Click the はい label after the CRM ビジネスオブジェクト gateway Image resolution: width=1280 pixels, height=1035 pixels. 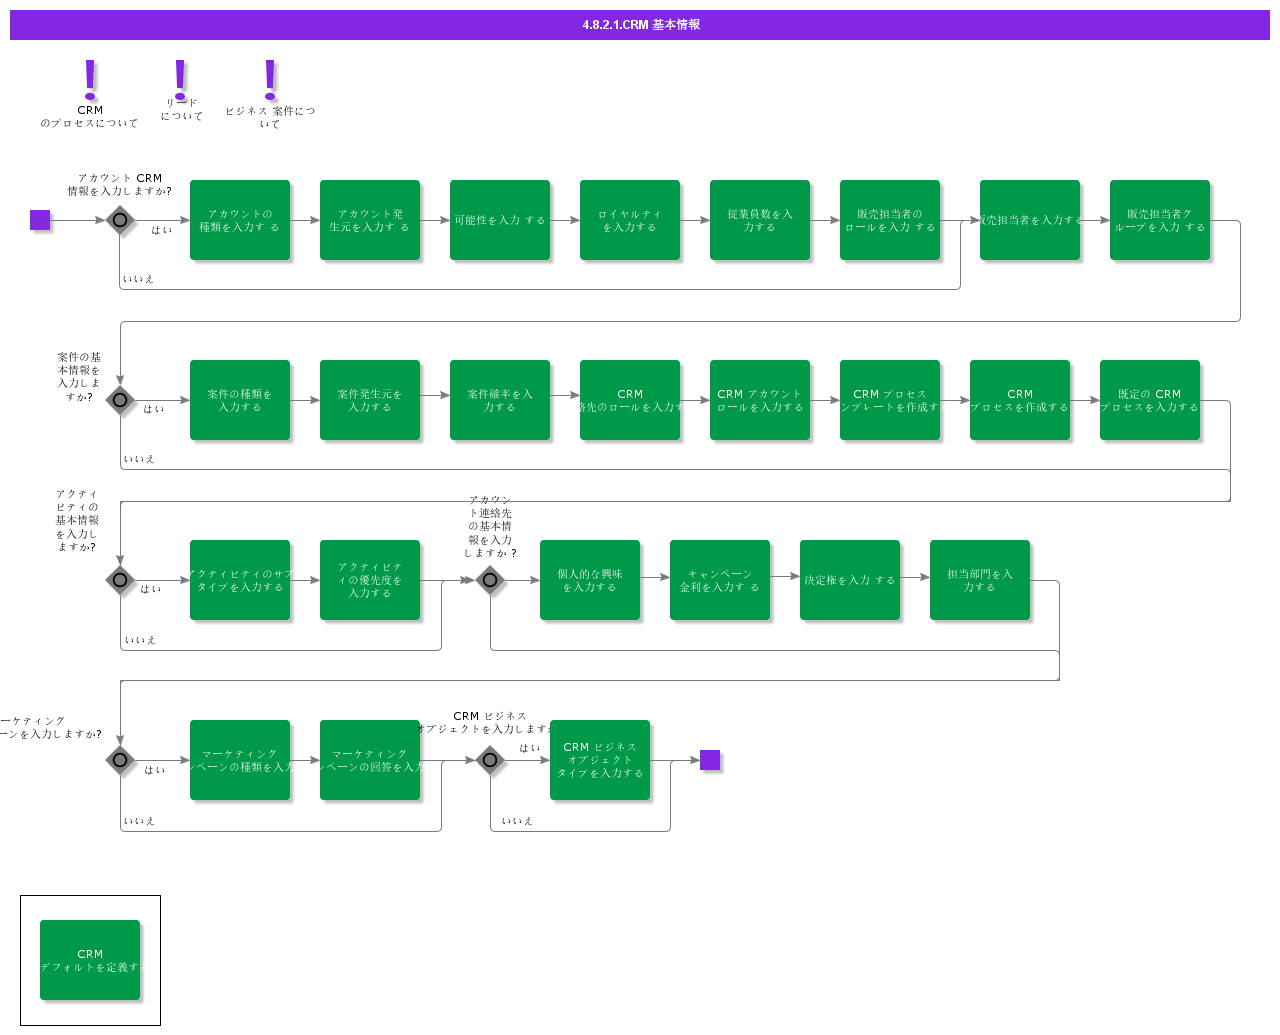coord(530,748)
